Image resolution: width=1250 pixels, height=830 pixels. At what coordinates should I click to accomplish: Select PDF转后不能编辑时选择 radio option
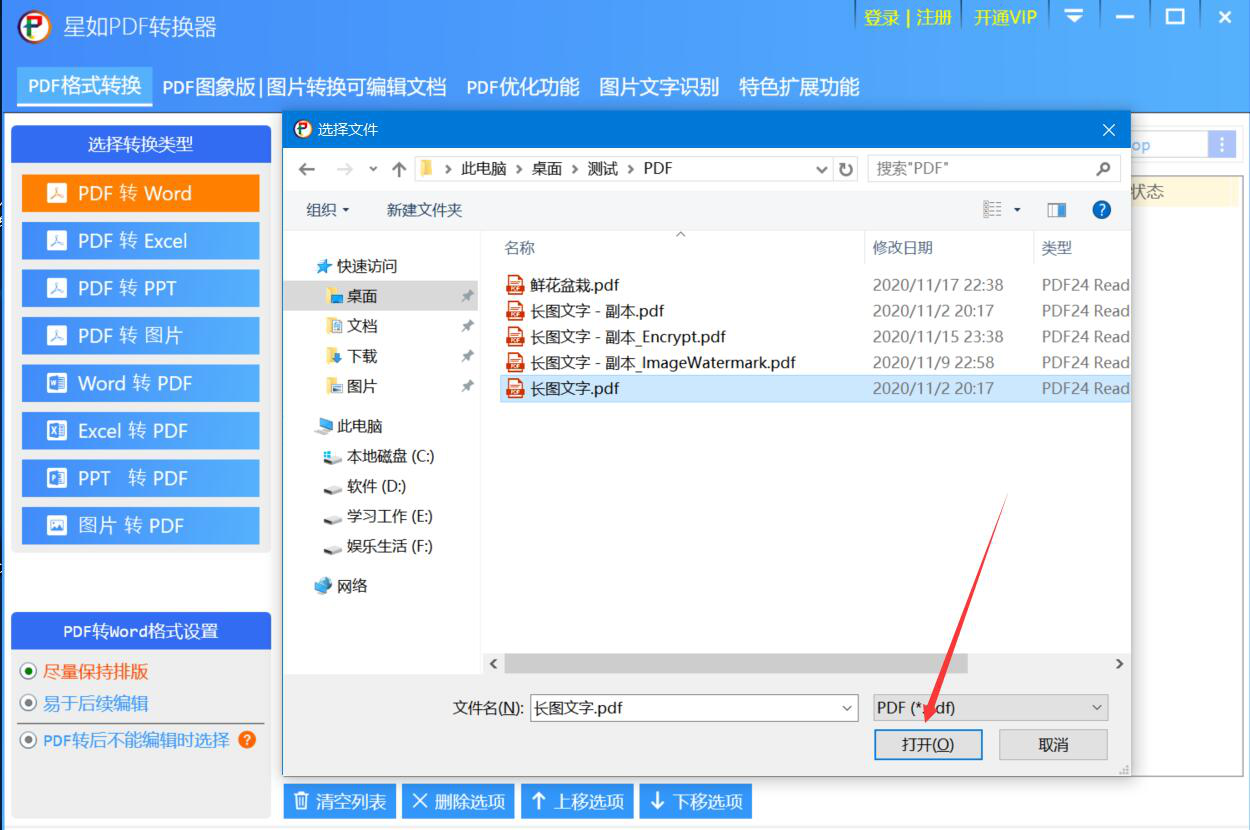(28, 740)
